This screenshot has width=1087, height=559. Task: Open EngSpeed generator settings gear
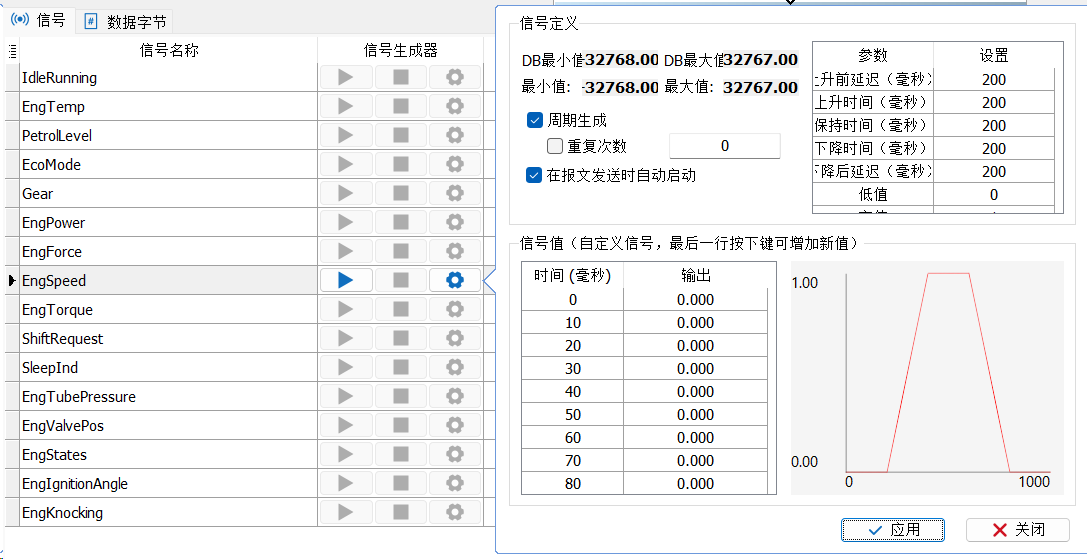click(455, 280)
